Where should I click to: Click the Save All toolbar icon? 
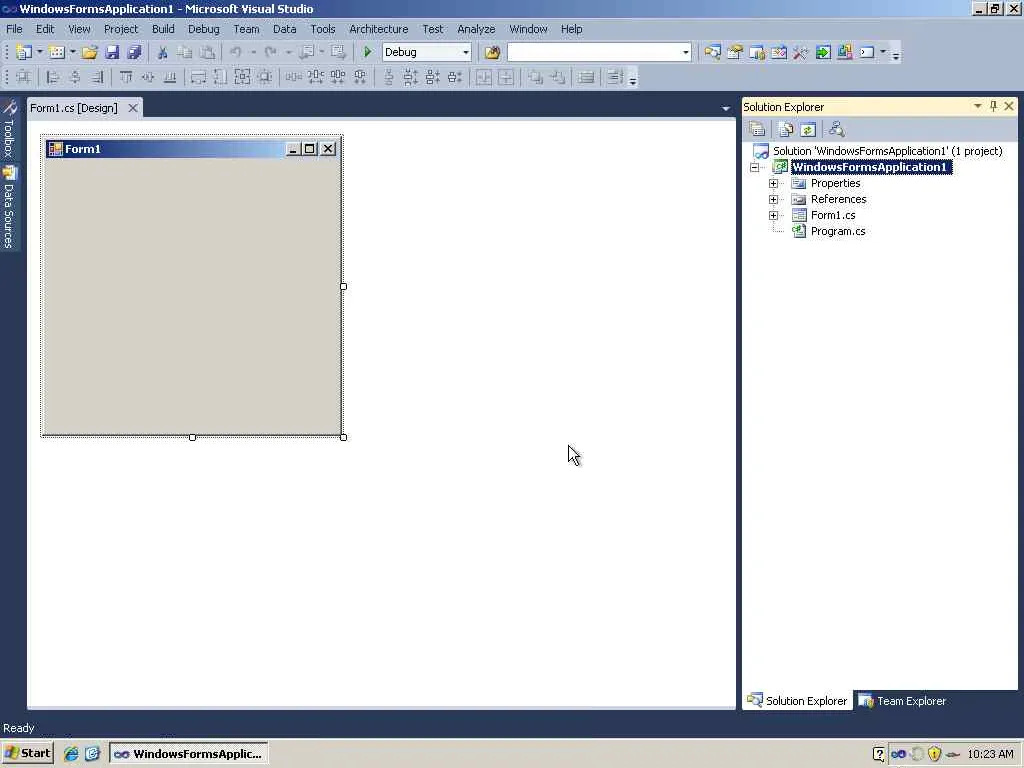135,52
